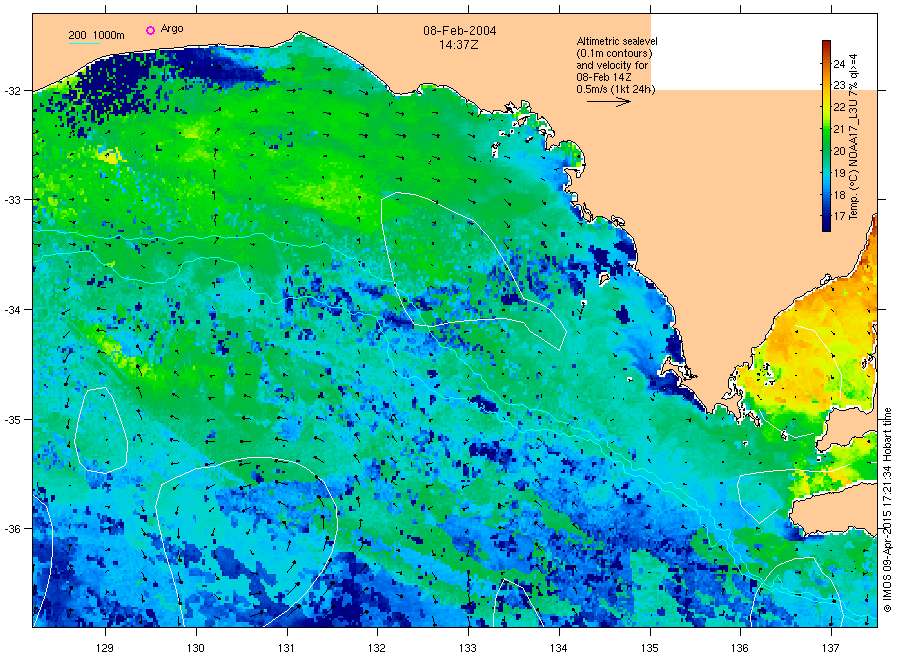This screenshot has width=900, height=660.
Task: Click the 14:37Z time label
Action: (x=457, y=44)
